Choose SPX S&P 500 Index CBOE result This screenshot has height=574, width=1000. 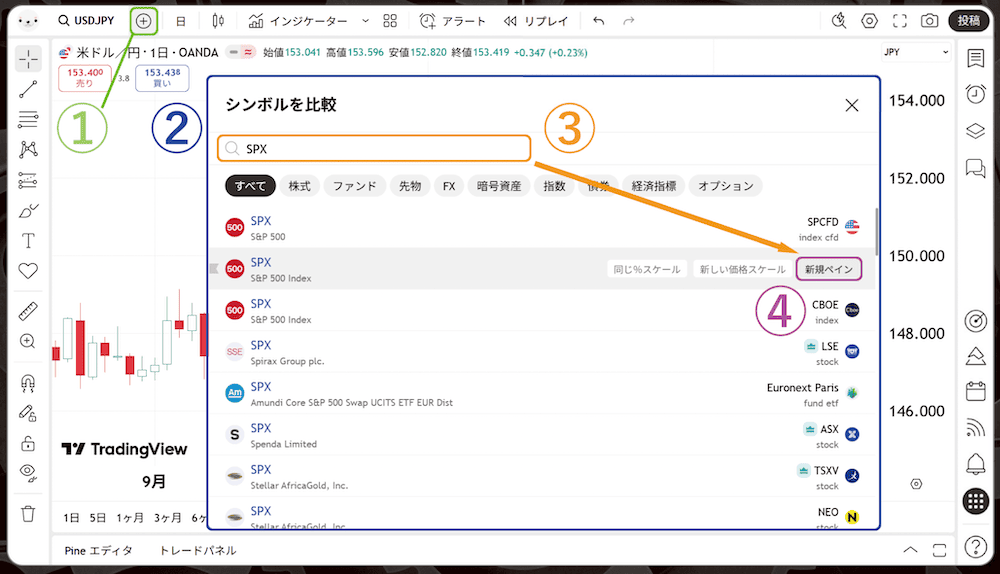pyautogui.click(x=542, y=311)
